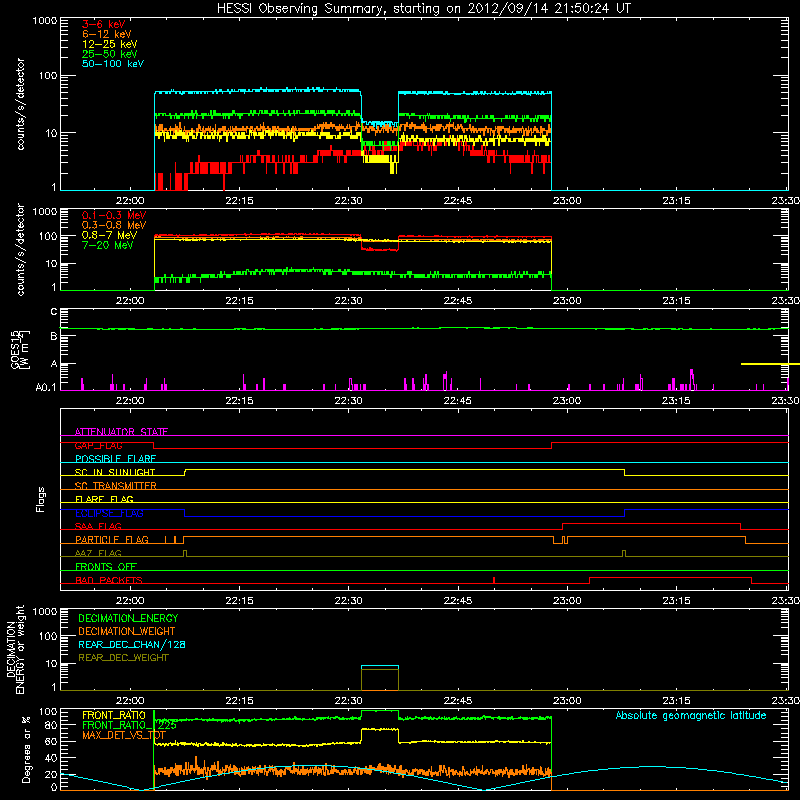Click the decimation rectangle near 22:35
The image size is (800, 800).
[380, 678]
